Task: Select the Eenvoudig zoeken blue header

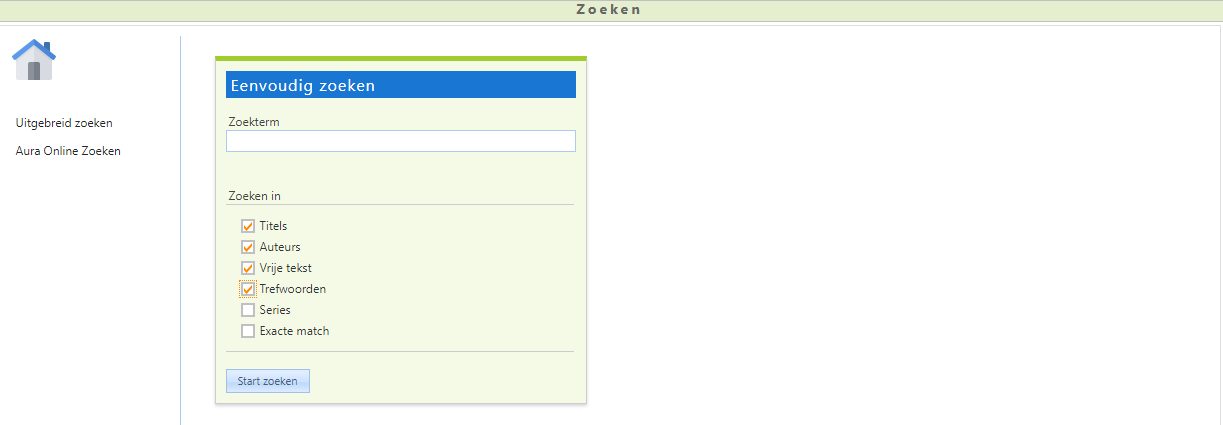Action: click(401, 85)
